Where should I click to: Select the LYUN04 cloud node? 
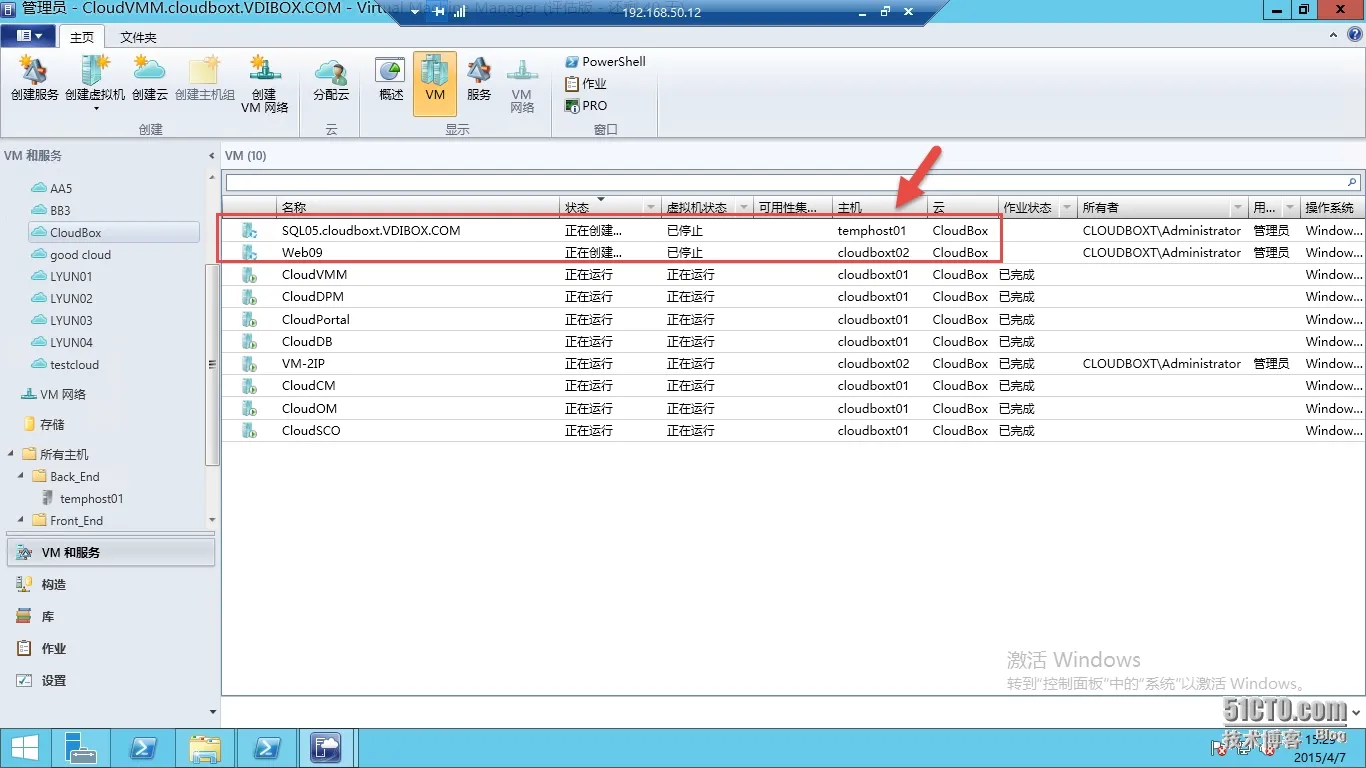tap(71, 342)
